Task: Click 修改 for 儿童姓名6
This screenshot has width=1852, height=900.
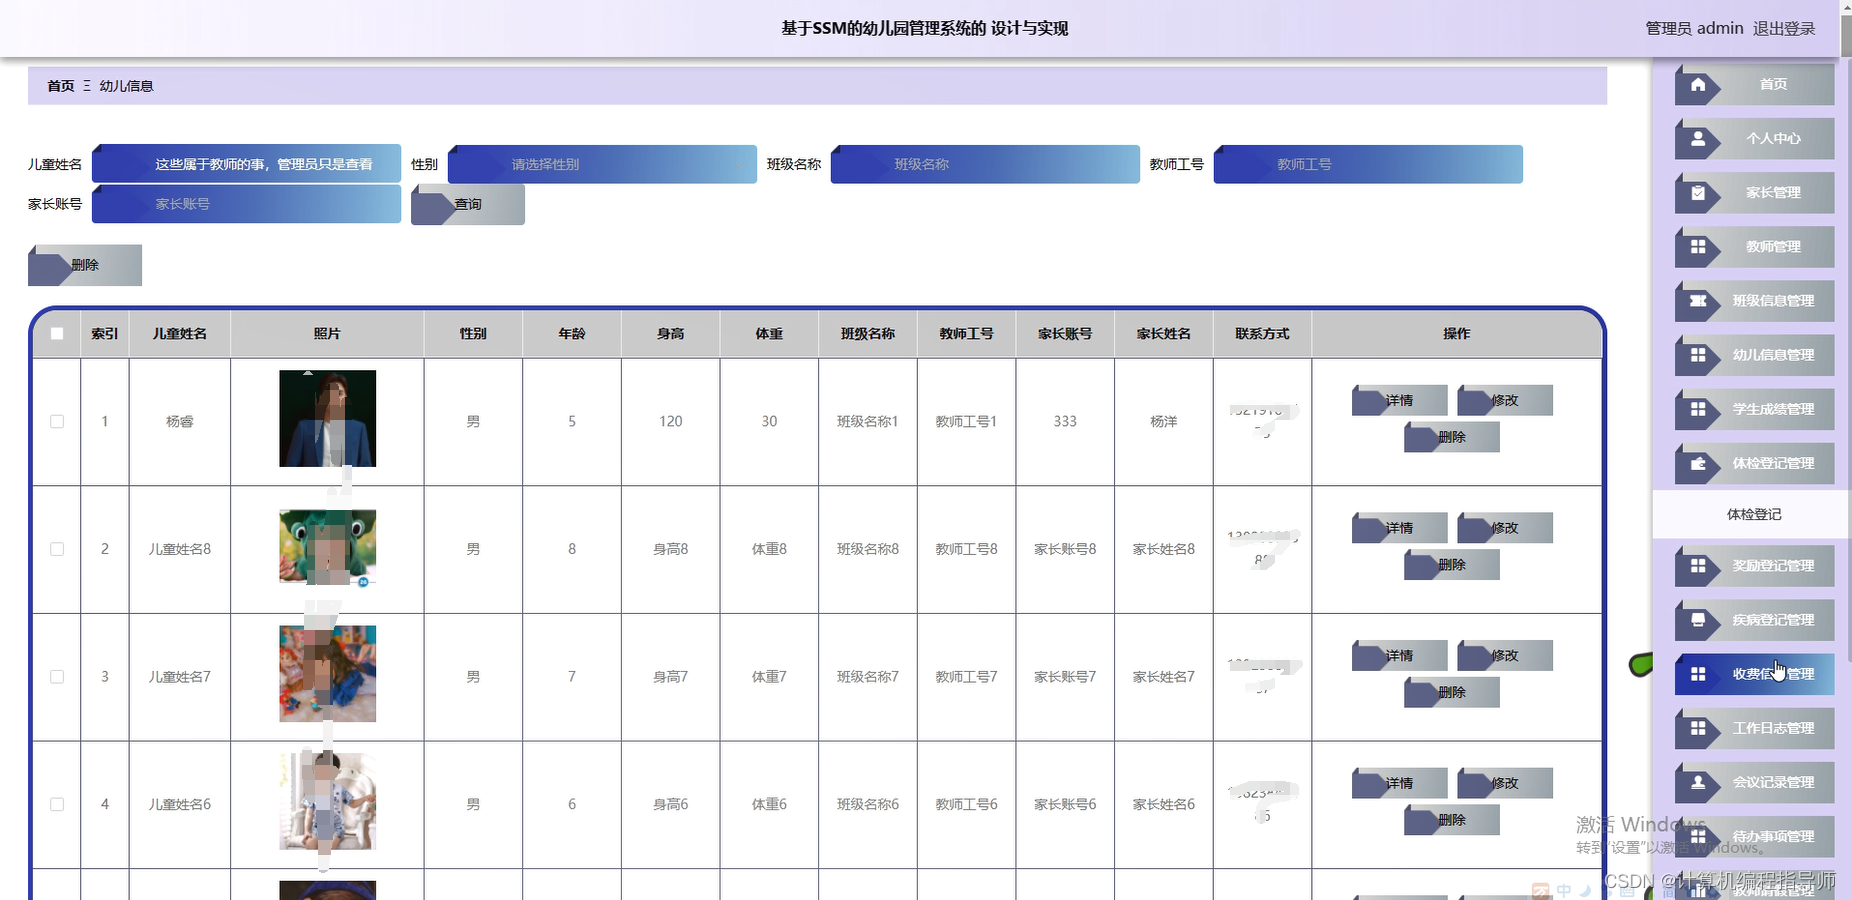Action: [1505, 783]
